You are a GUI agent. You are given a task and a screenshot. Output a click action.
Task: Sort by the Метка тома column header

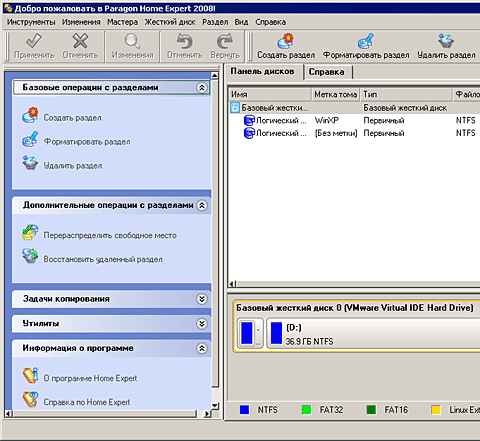(336, 94)
